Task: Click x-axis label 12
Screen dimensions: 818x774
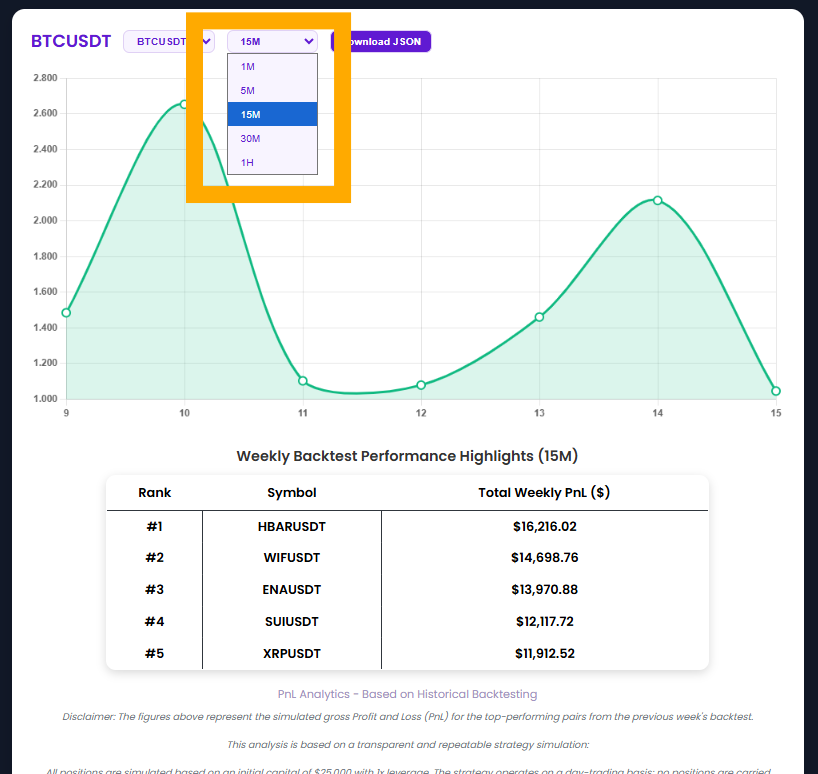Action: tap(421, 413)
